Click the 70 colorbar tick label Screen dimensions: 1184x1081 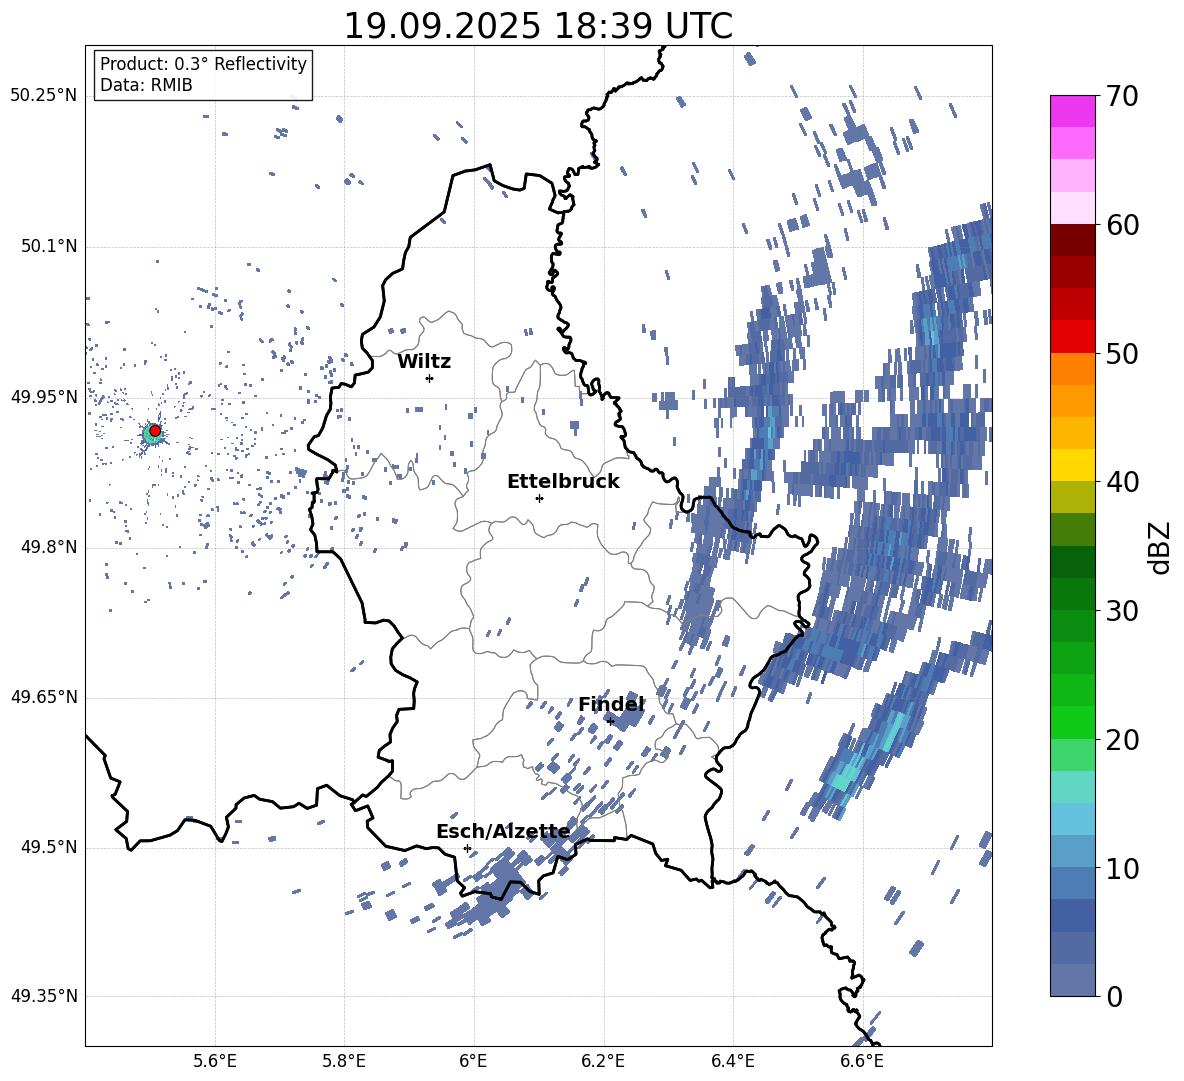click(x=1122, y=96)
